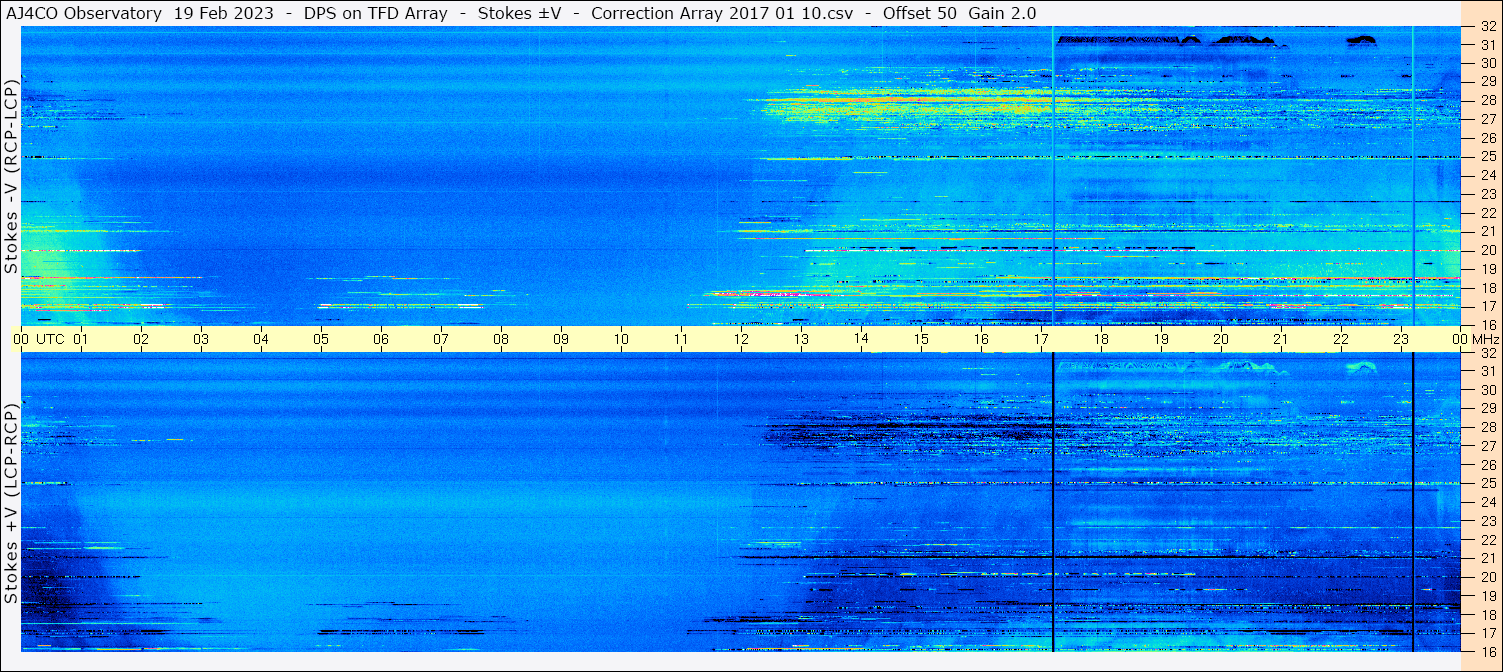Select 31 MHz on upper panel frequency scale
Viewport: 1503px width, 672px height.
point(1488,44)
